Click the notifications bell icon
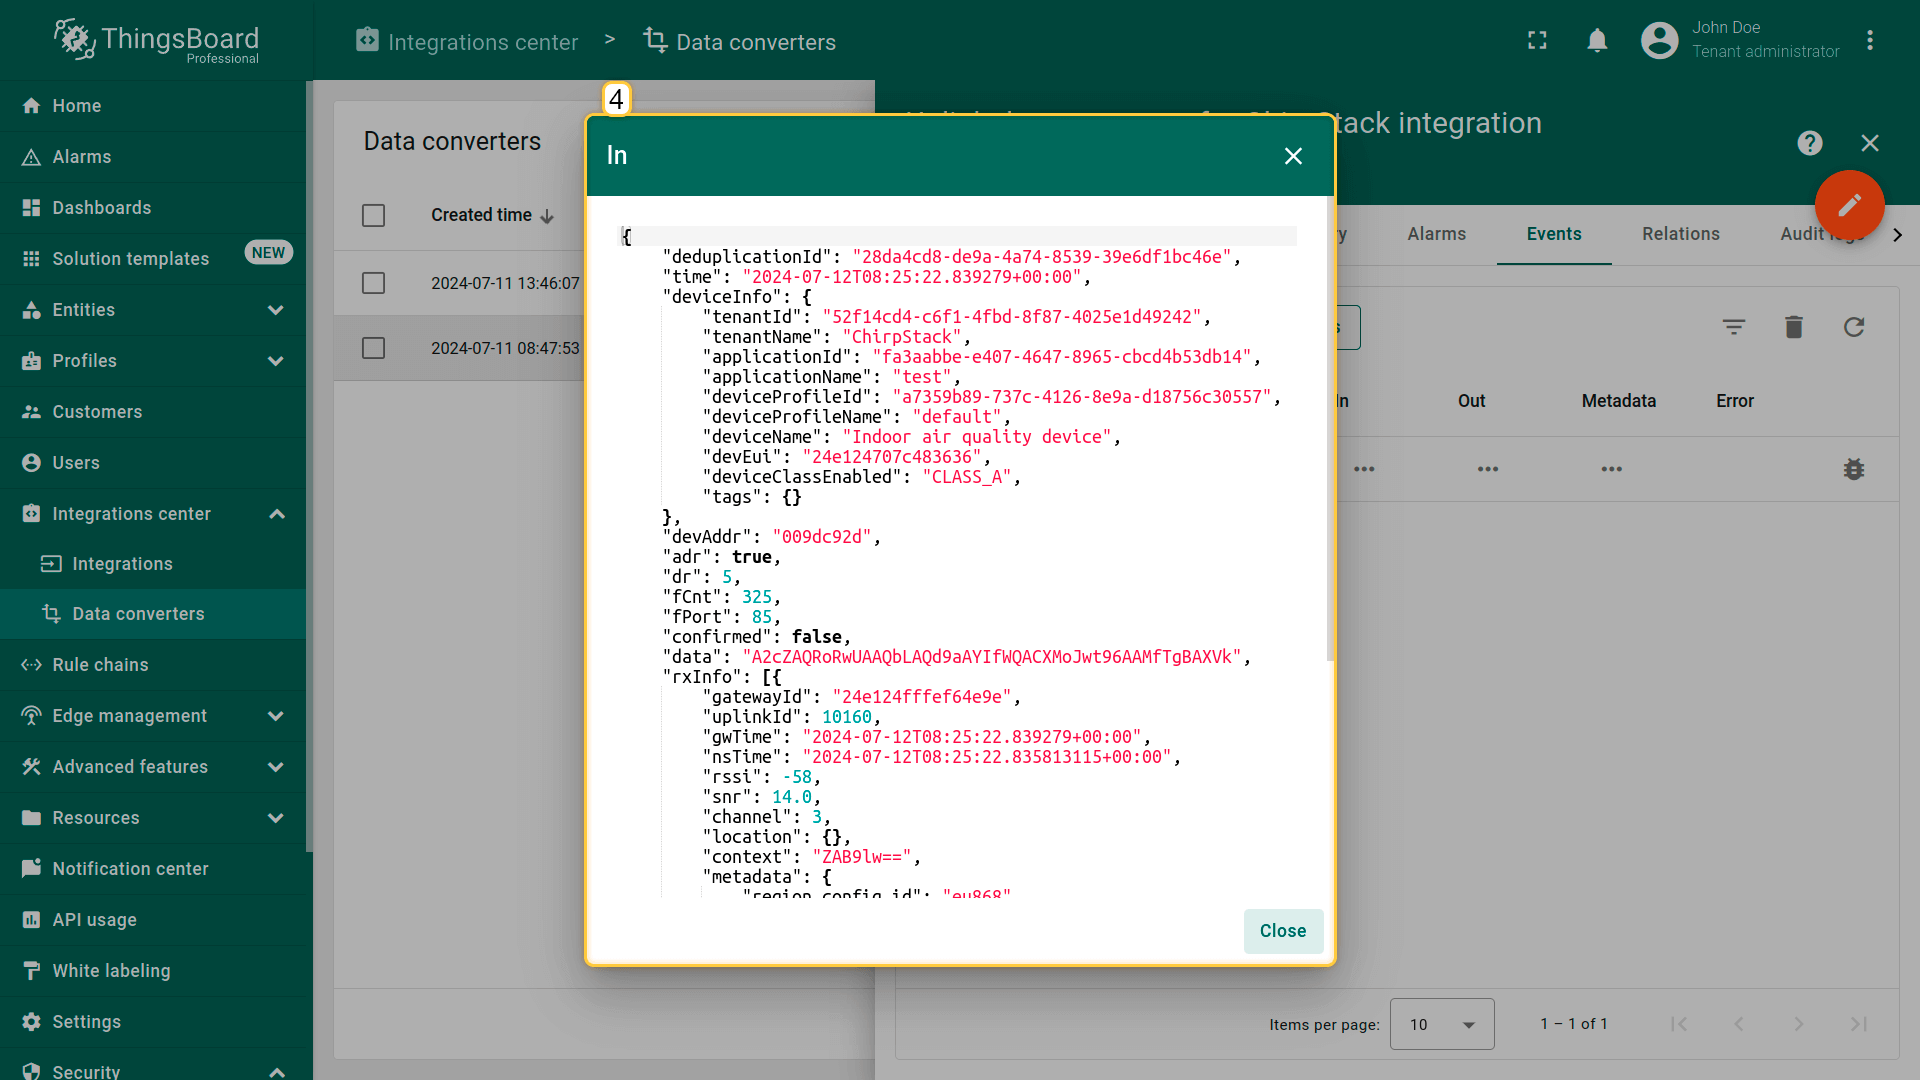Viewport: 1920px width, 1080px height. click(x=1597, y=41)
